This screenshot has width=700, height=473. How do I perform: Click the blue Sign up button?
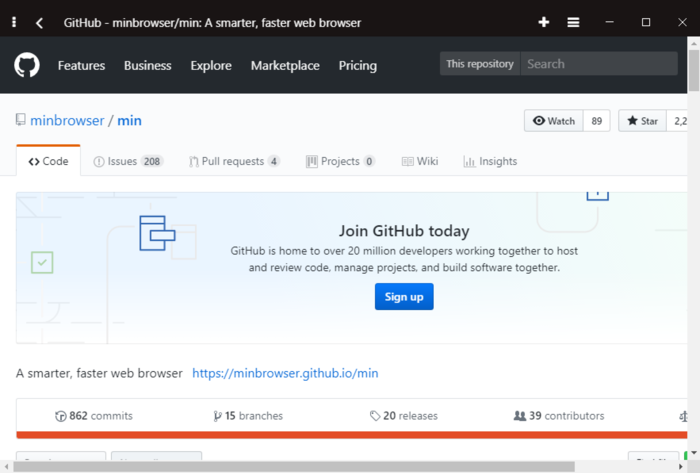(x=404, y=297)
